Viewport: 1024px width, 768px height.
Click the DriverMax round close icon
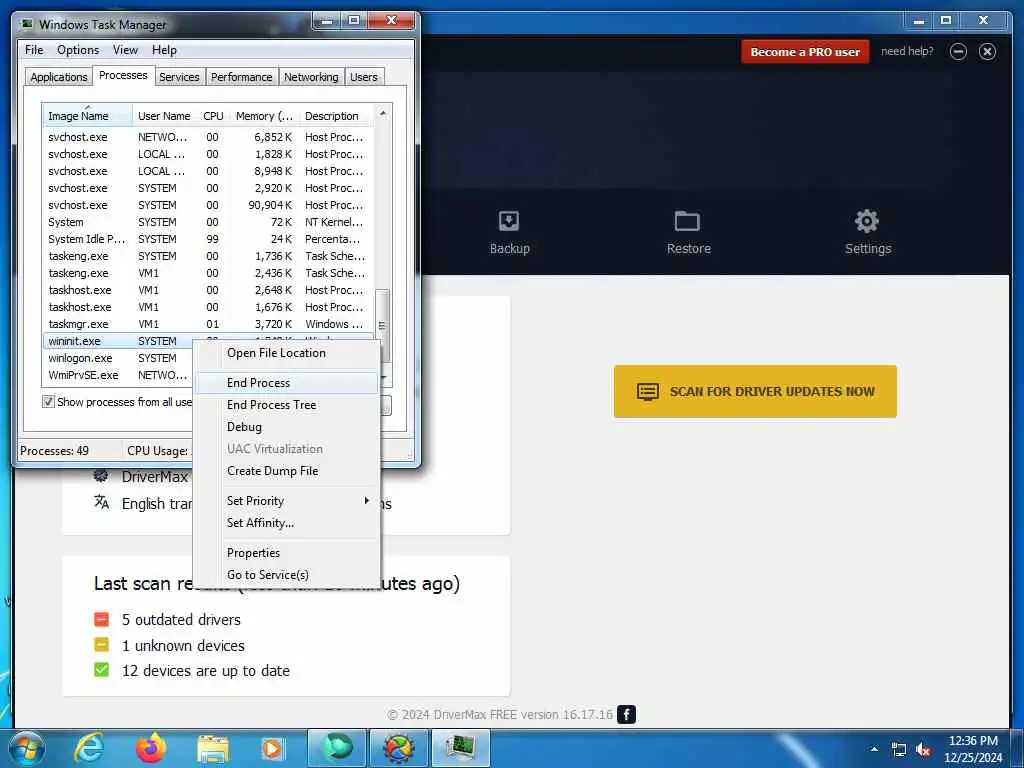pos(987,52)
